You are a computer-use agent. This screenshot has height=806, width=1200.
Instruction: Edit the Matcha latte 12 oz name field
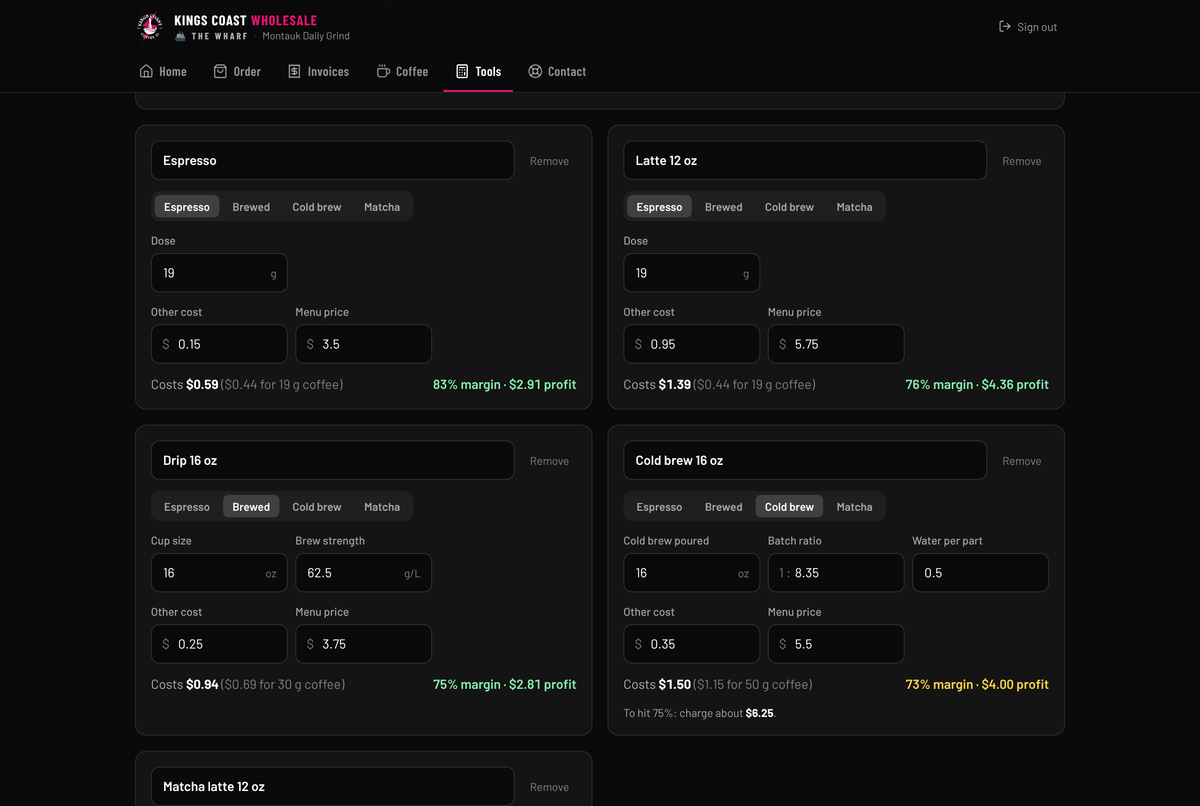pyautogui.click(x=332, y=786)
